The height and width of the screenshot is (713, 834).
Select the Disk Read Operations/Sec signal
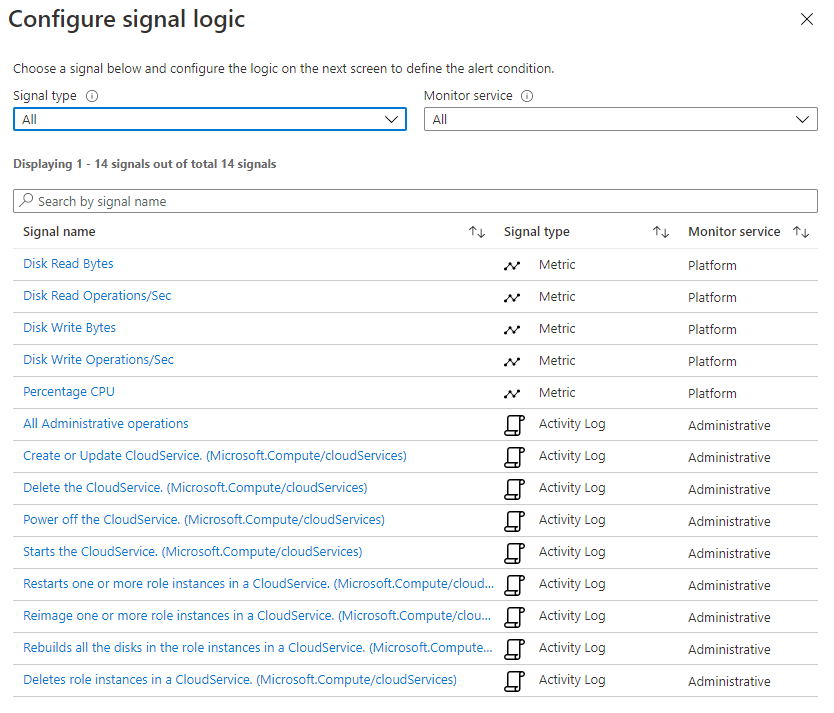pyautogui.click(x=96, y=296)
